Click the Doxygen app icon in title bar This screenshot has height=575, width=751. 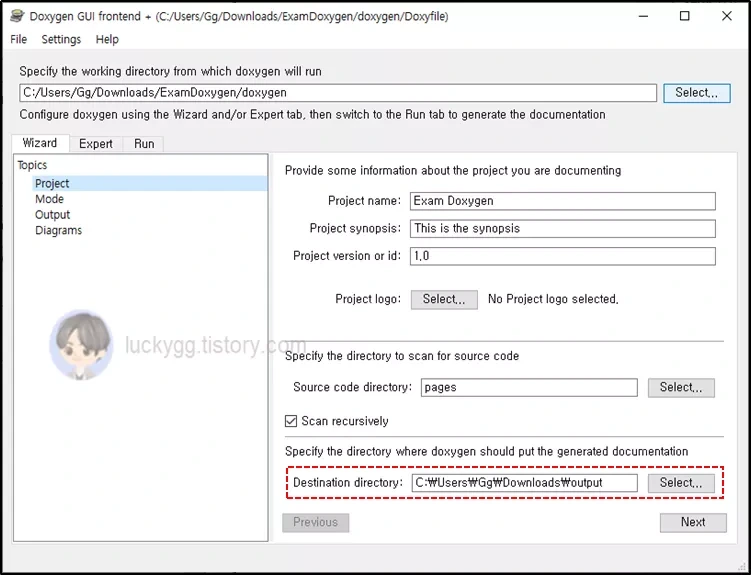(x=17, y=16)
